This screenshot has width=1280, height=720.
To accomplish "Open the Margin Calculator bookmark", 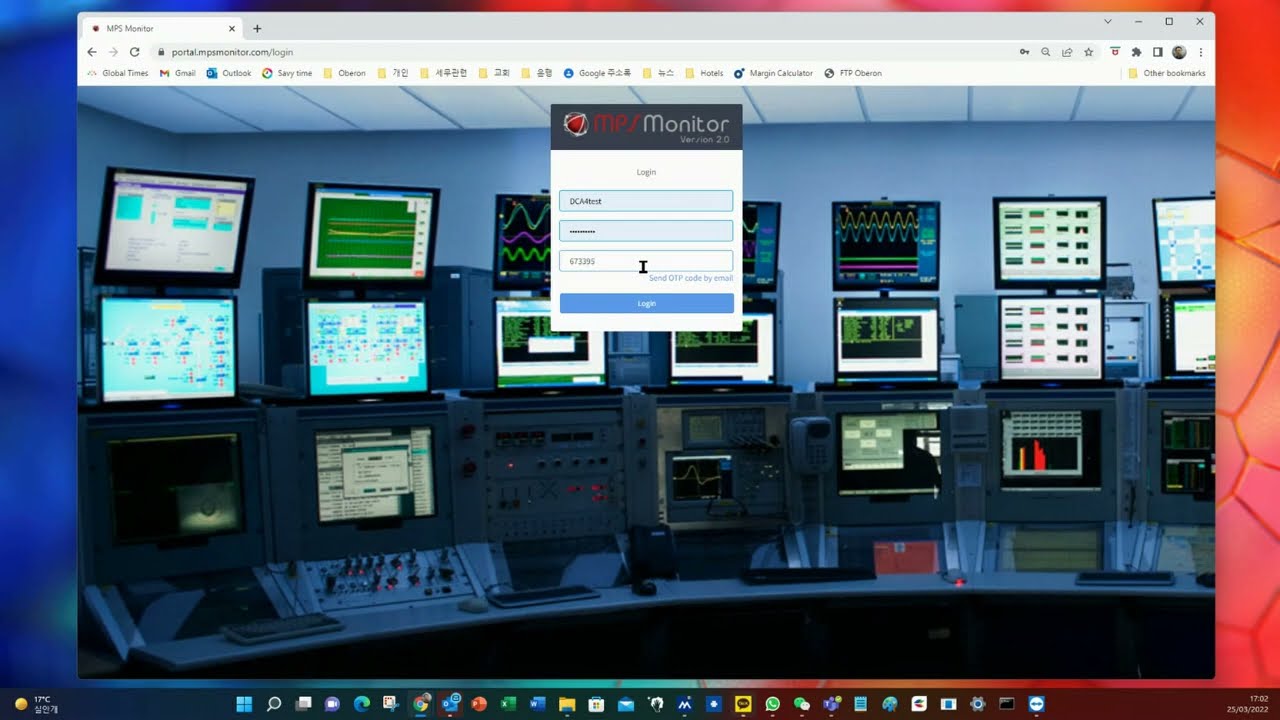I will point(773,73).
